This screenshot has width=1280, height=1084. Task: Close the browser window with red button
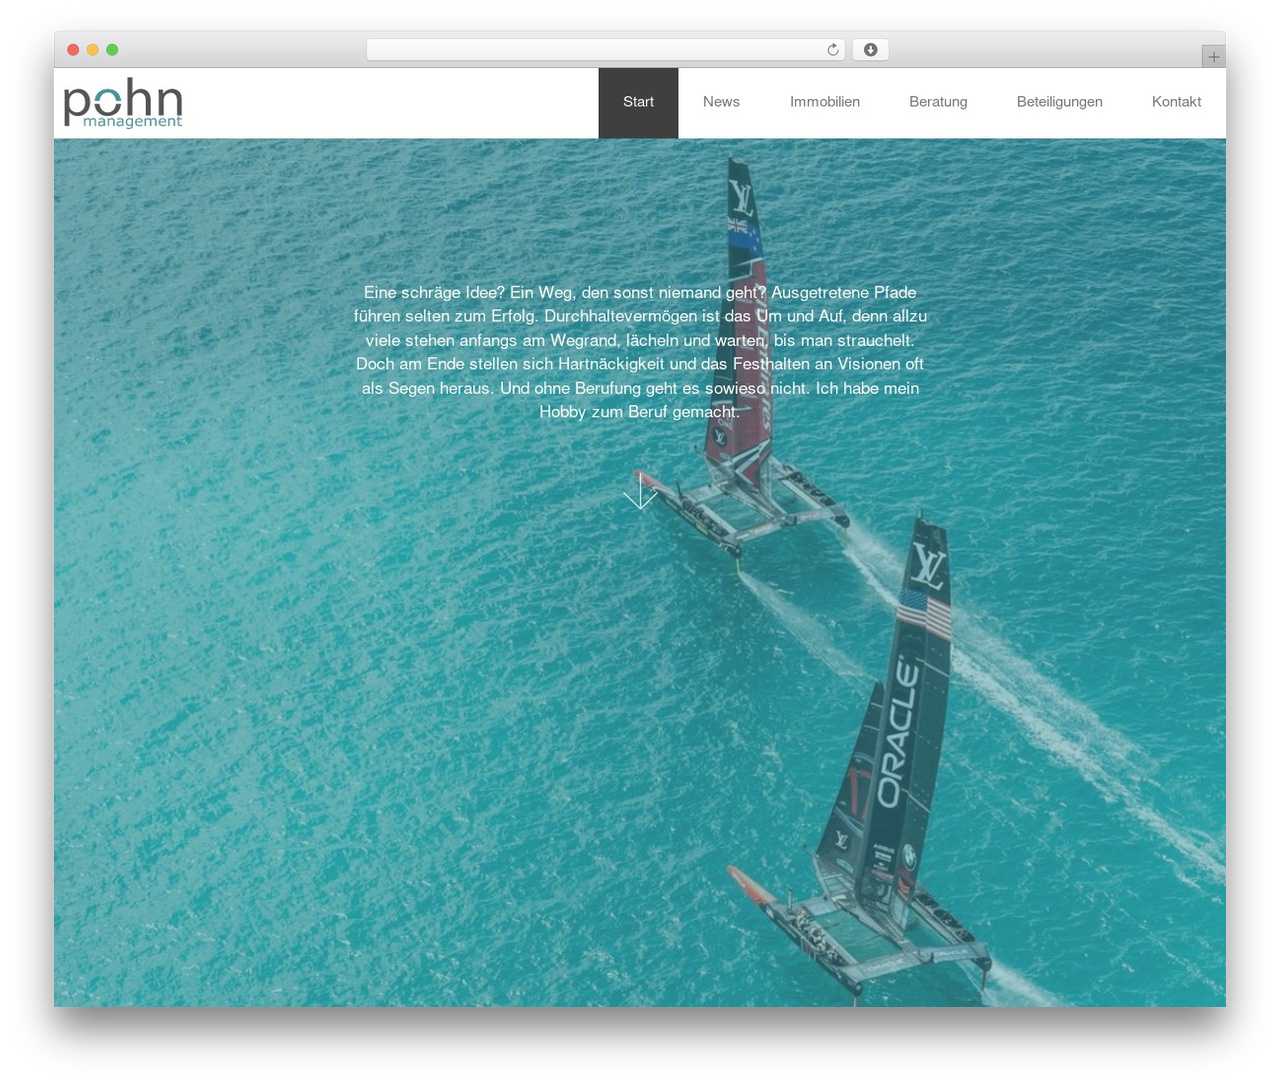point(73,50)
